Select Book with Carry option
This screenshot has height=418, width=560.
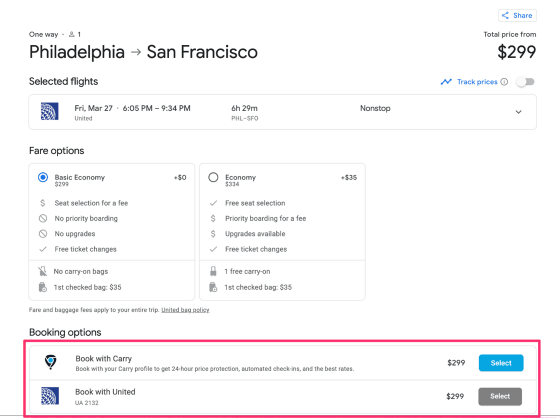pos(501,363)
